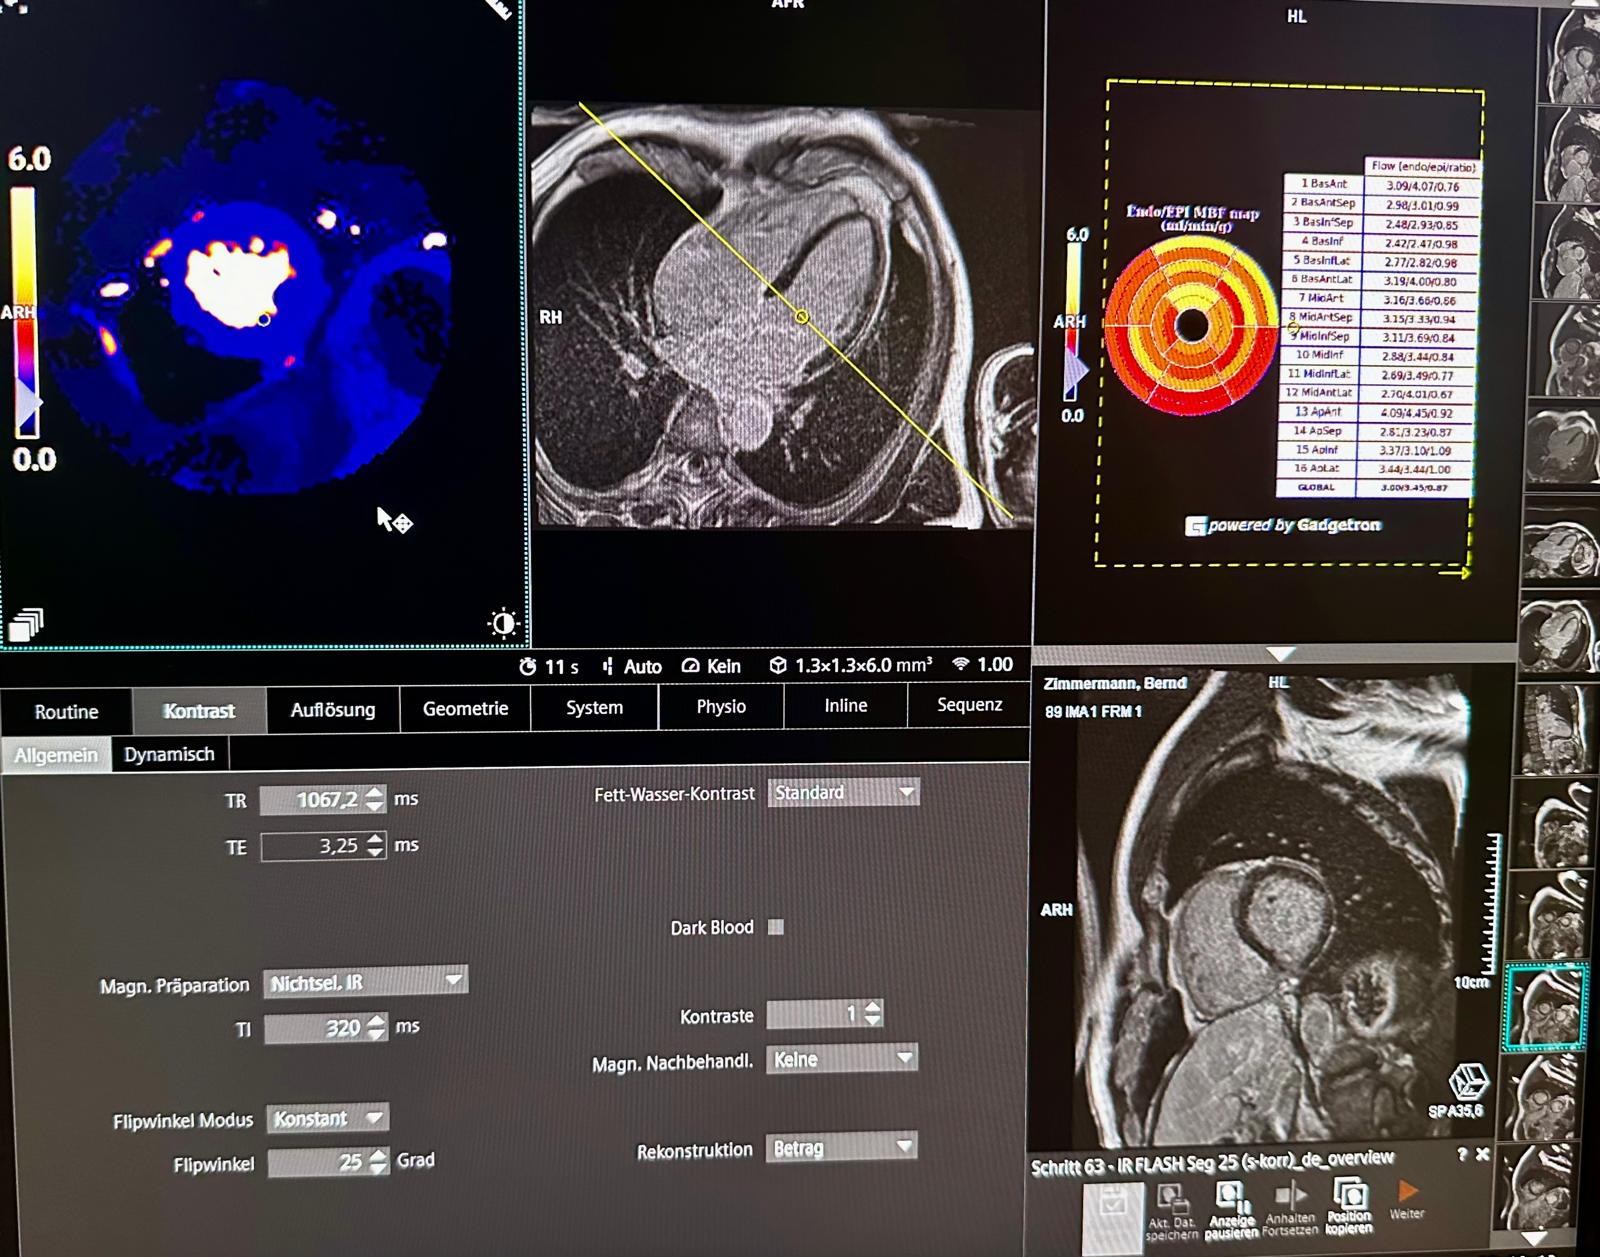
Task: Open the help question mark icon
Action: [x=1462, y=1154]
